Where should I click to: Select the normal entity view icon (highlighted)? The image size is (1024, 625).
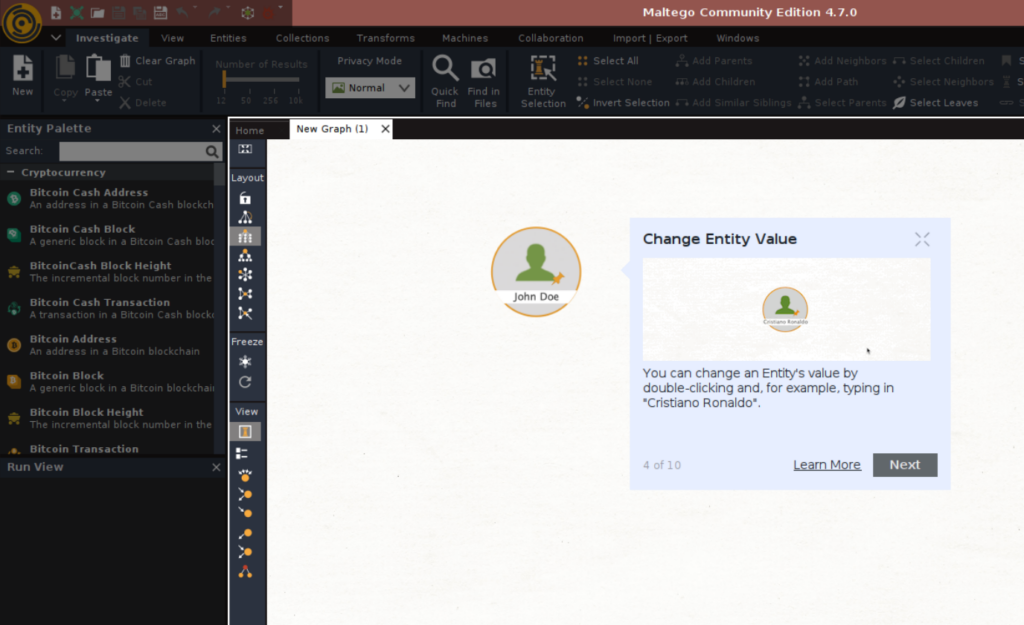pos(245,432)
